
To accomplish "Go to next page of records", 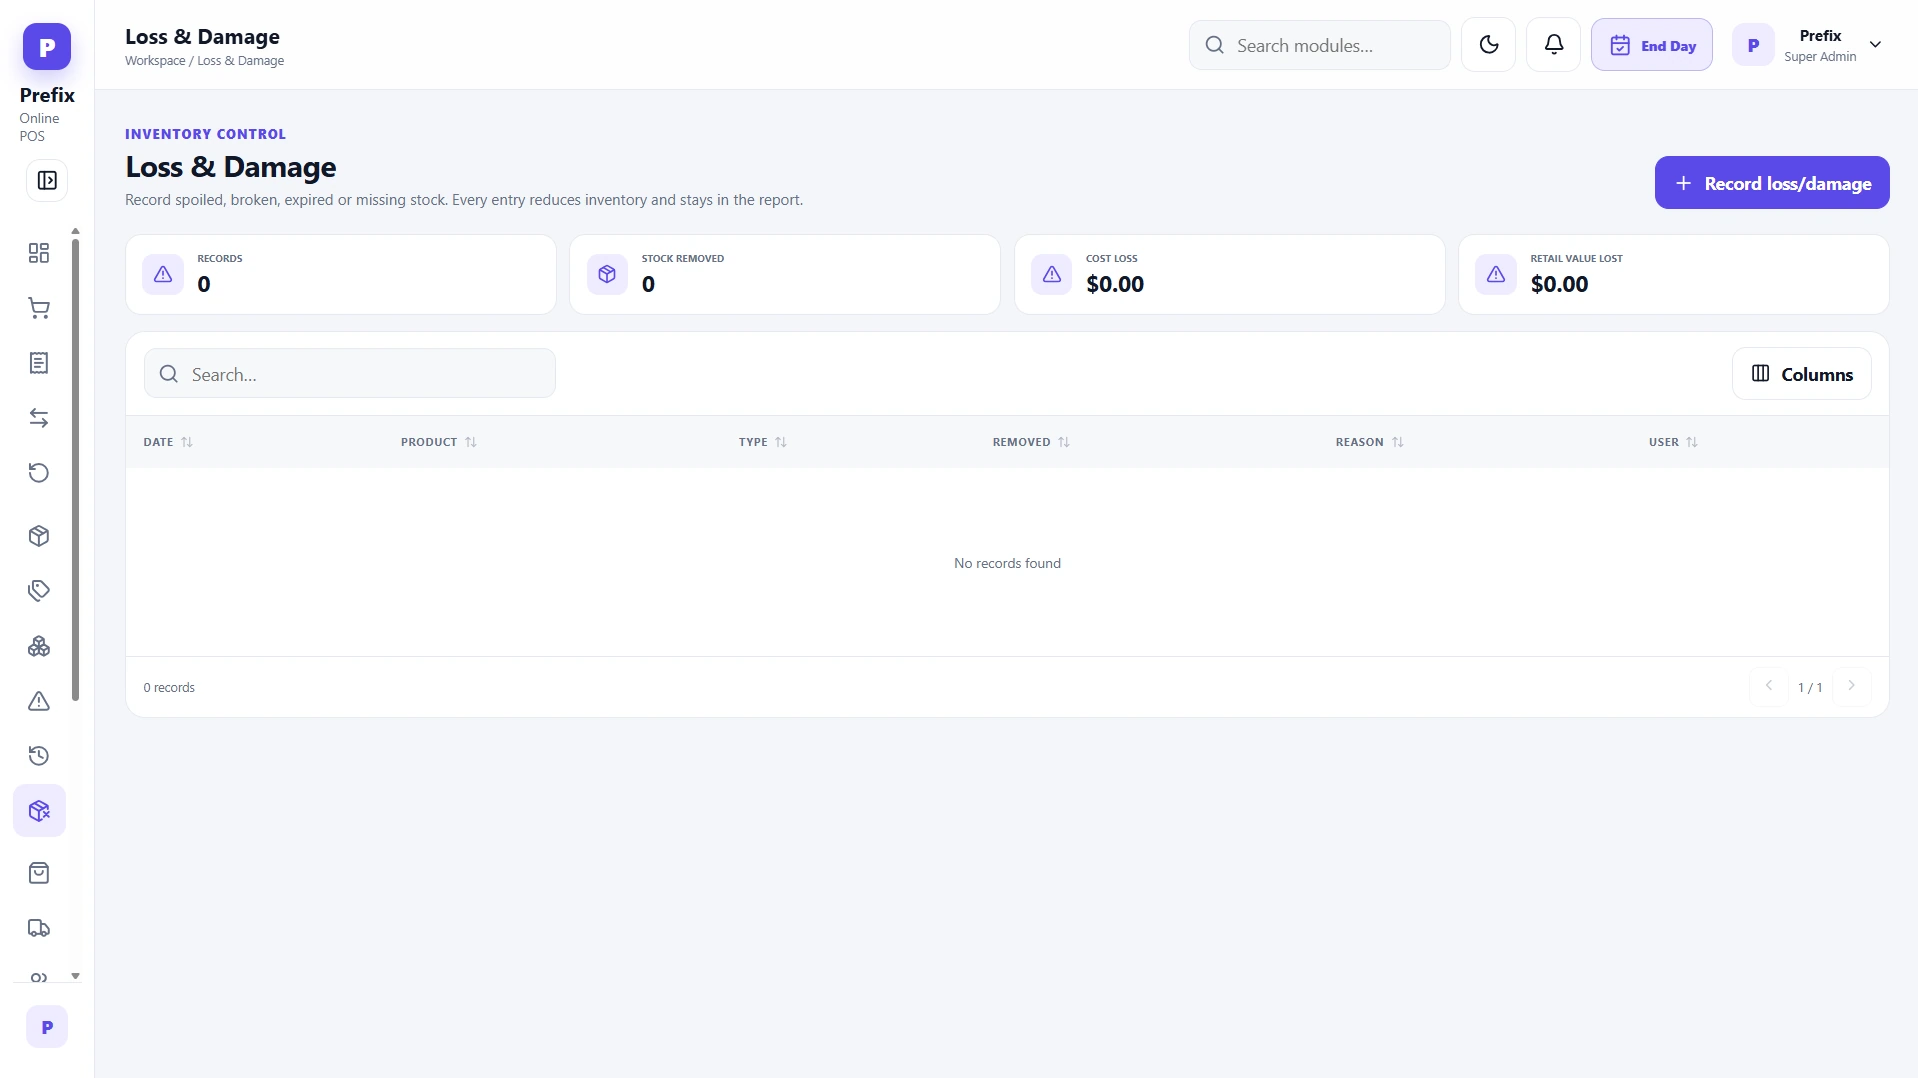I will 1851,686.
